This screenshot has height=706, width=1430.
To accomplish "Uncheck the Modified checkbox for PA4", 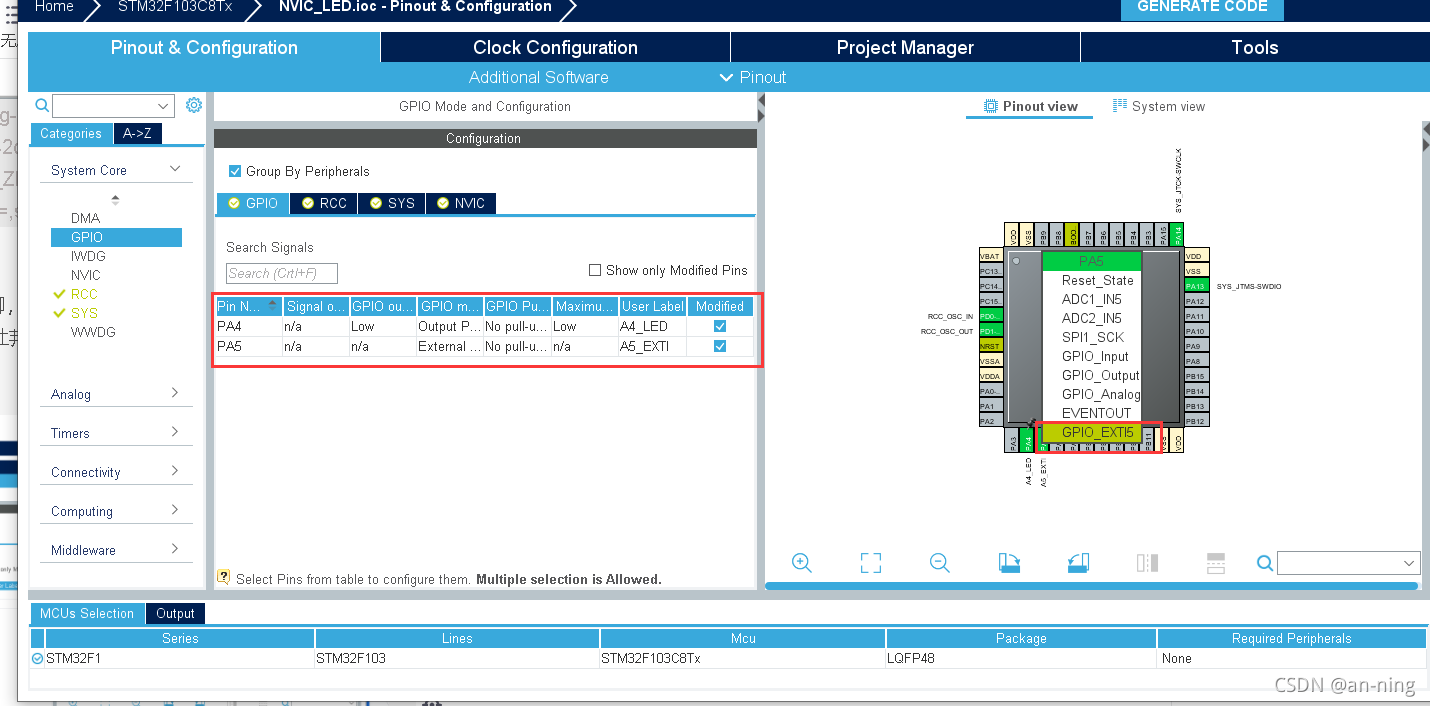I will click(x=719, y=325).
